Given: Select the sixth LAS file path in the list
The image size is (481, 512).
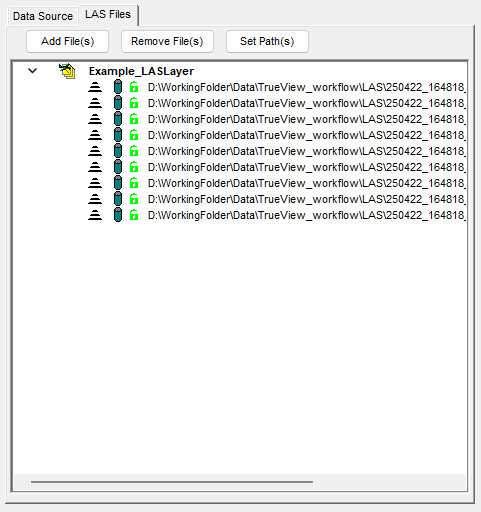Looking at the screenshot, I should click(x=307, y=167).
